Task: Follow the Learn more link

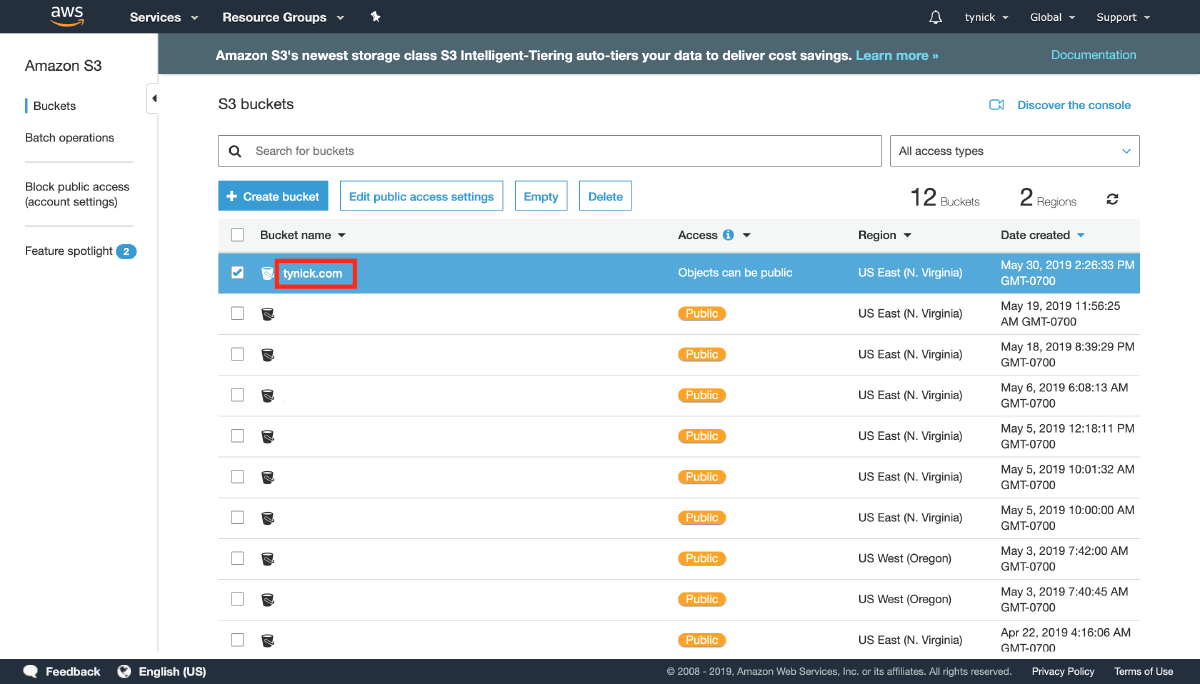Action: [897, 56]
